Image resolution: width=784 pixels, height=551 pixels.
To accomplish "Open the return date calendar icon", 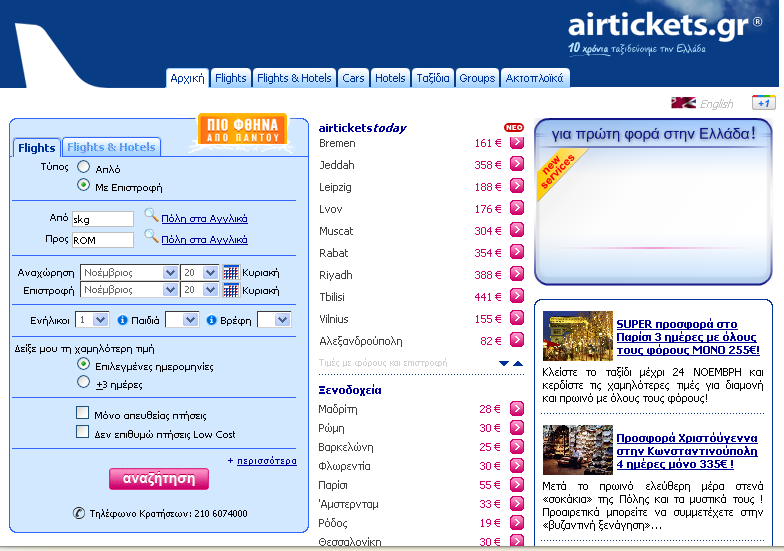I will click(x=230, y=290).
